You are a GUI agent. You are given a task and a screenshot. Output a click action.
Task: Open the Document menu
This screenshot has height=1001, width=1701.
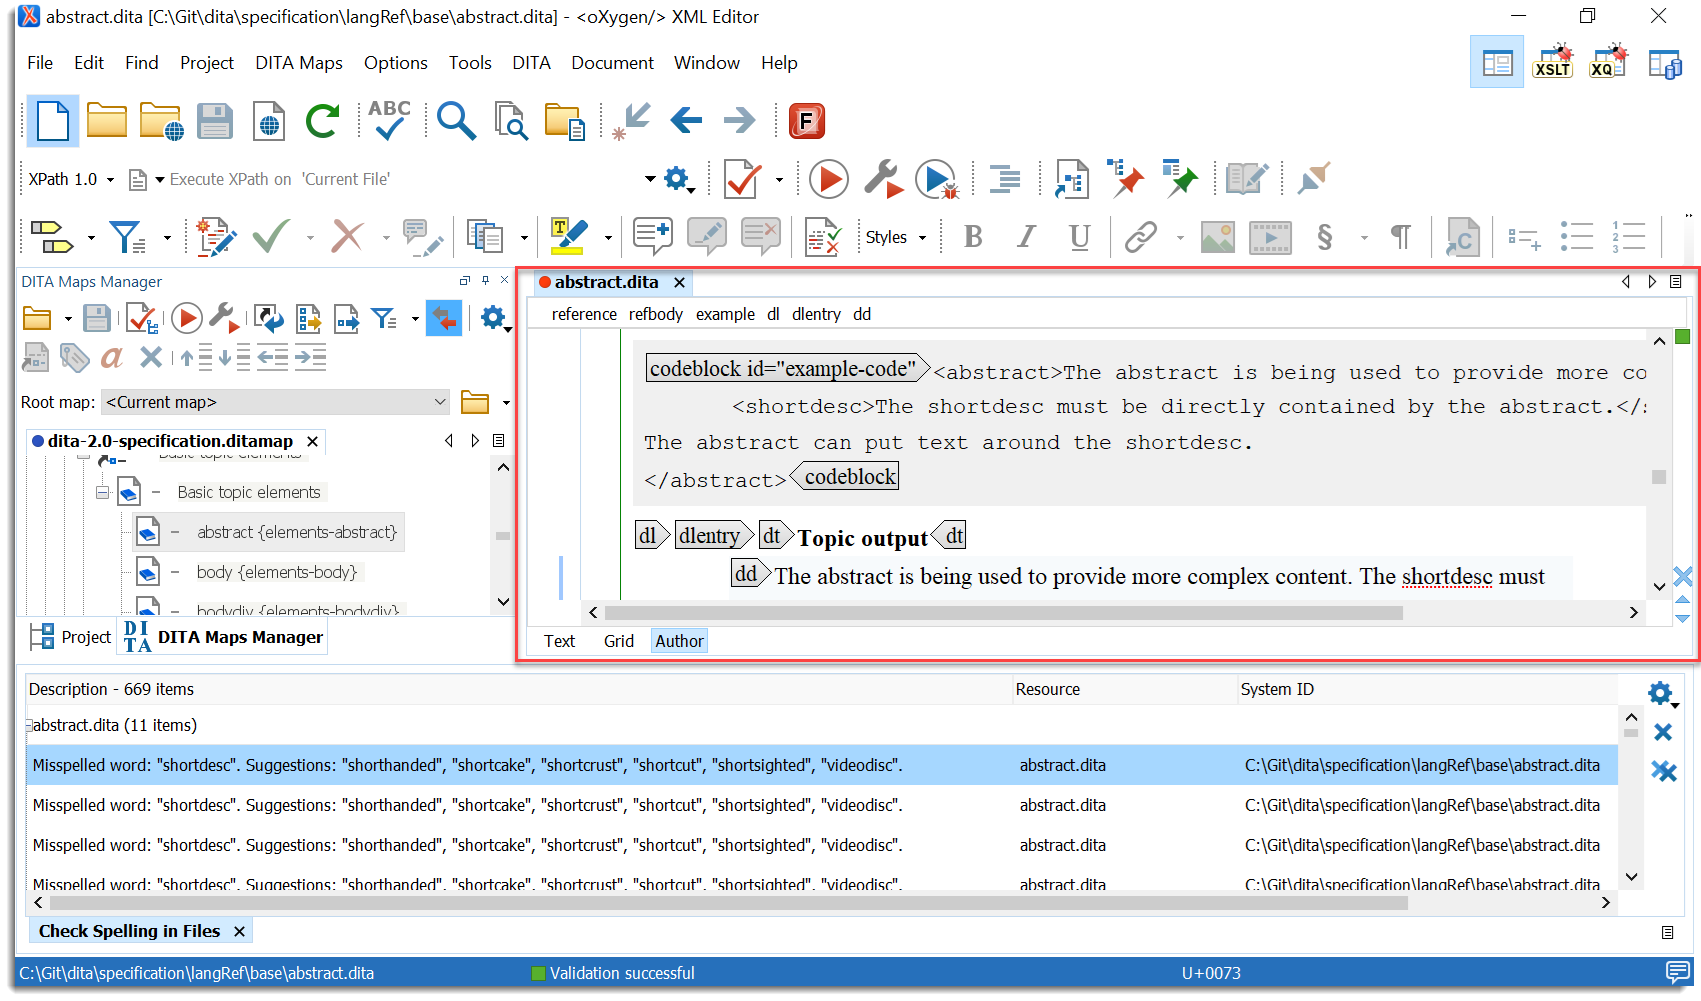coord(612,63)
